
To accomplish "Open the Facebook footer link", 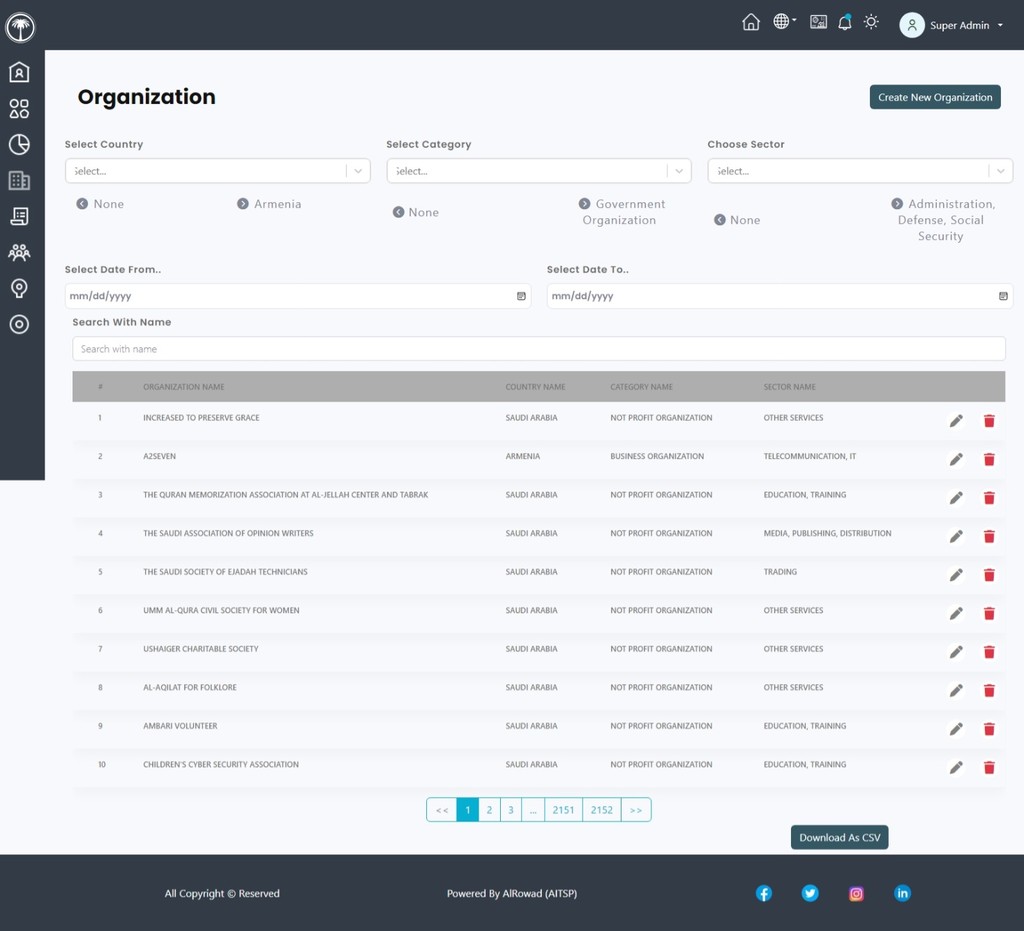I will [763, 893].
